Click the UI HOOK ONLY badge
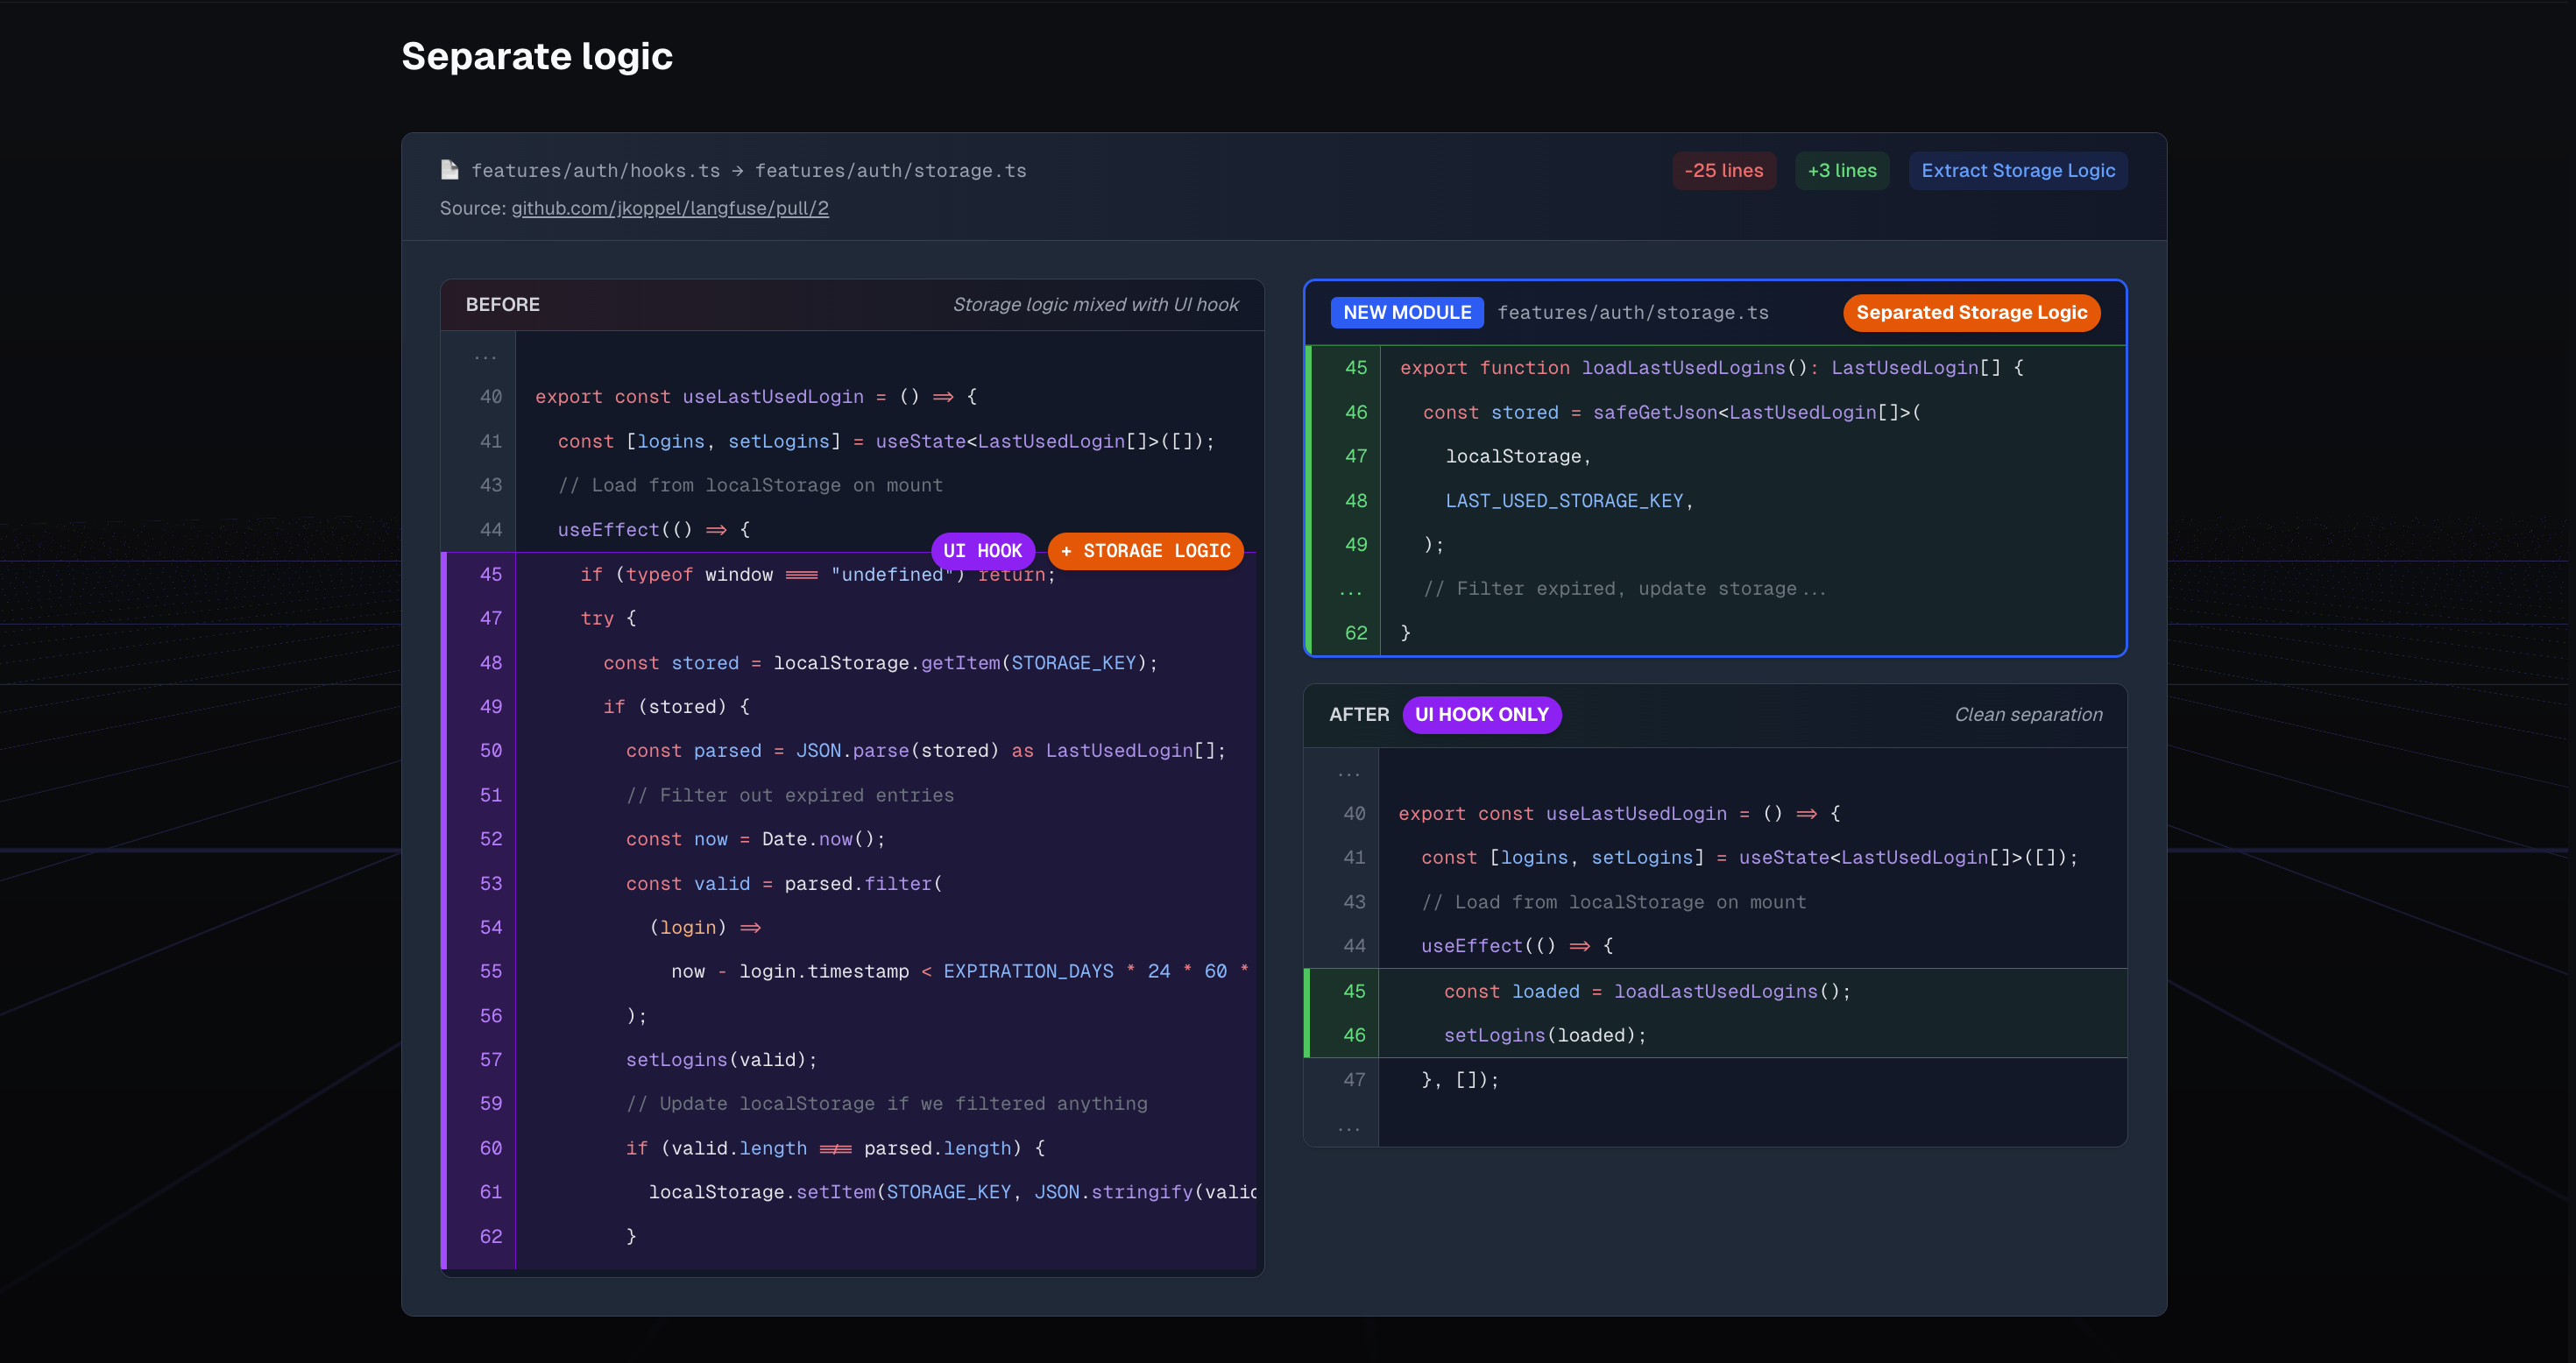 1481,715
